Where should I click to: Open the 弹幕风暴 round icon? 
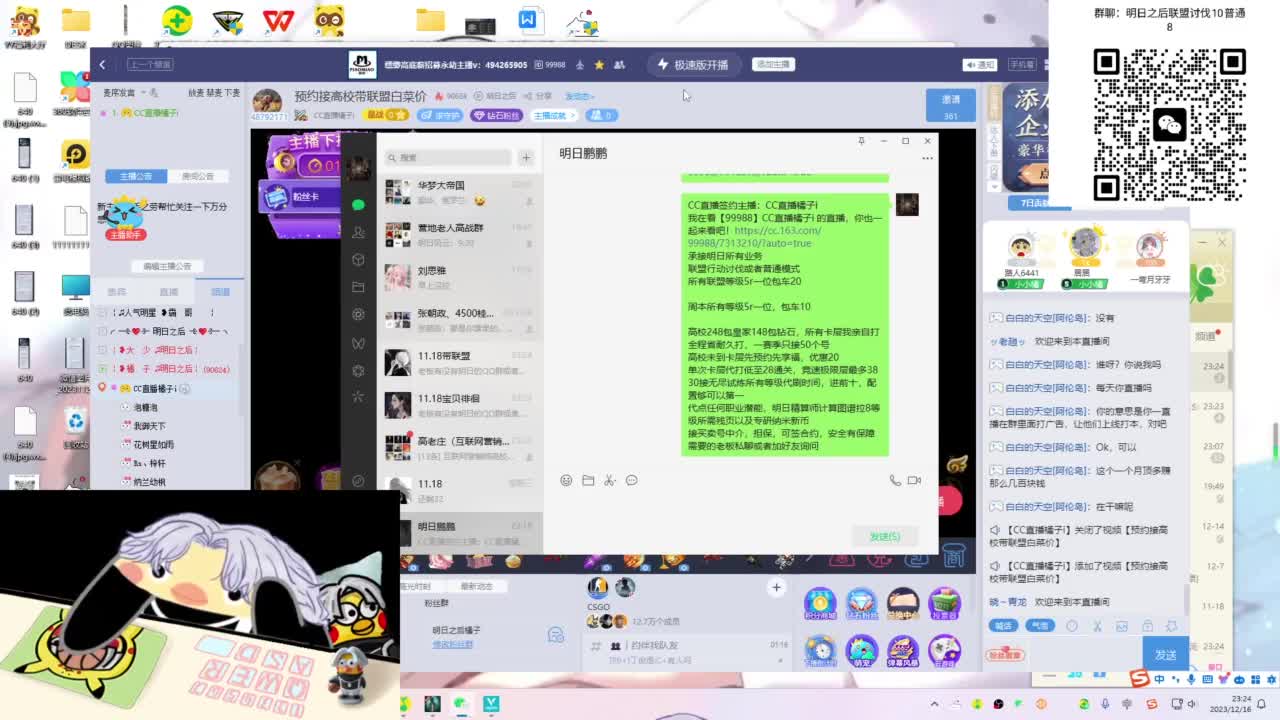[x=902, y=651]
